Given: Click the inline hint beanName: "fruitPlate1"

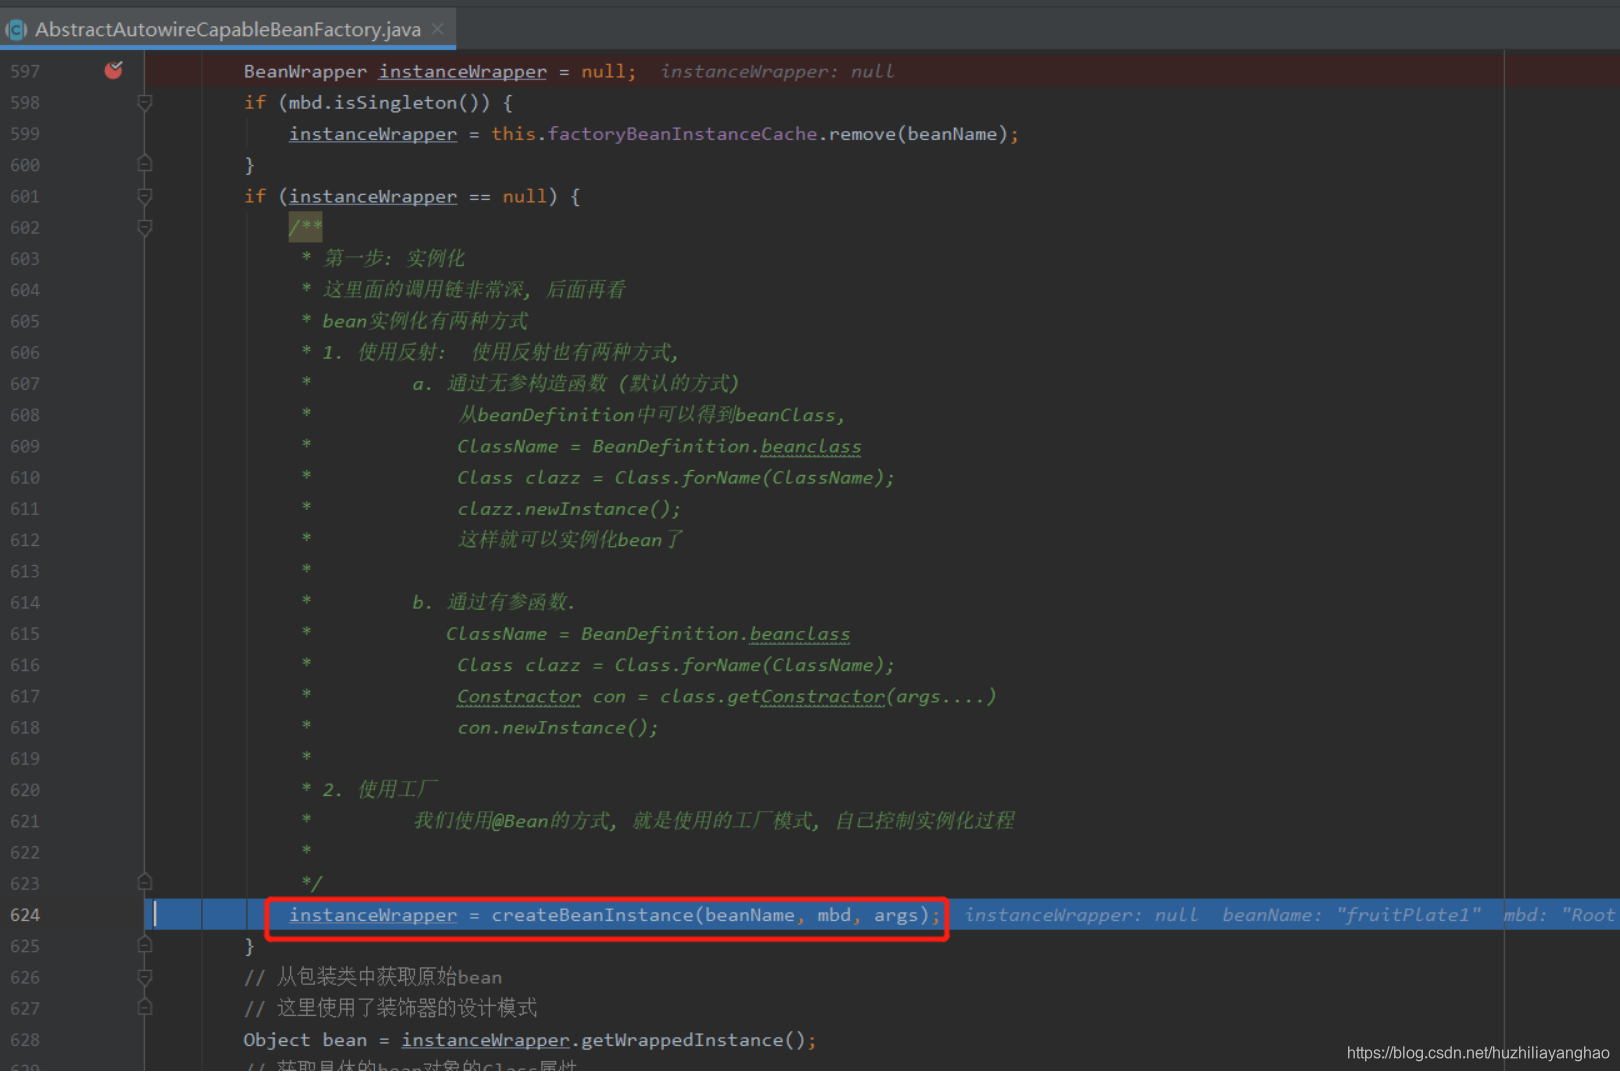Looking at the screenshot, I should [x=1351, y=915].
